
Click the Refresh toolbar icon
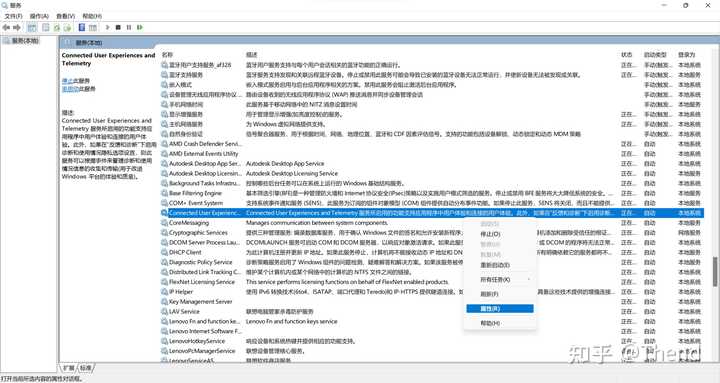[x=57, y=28]
